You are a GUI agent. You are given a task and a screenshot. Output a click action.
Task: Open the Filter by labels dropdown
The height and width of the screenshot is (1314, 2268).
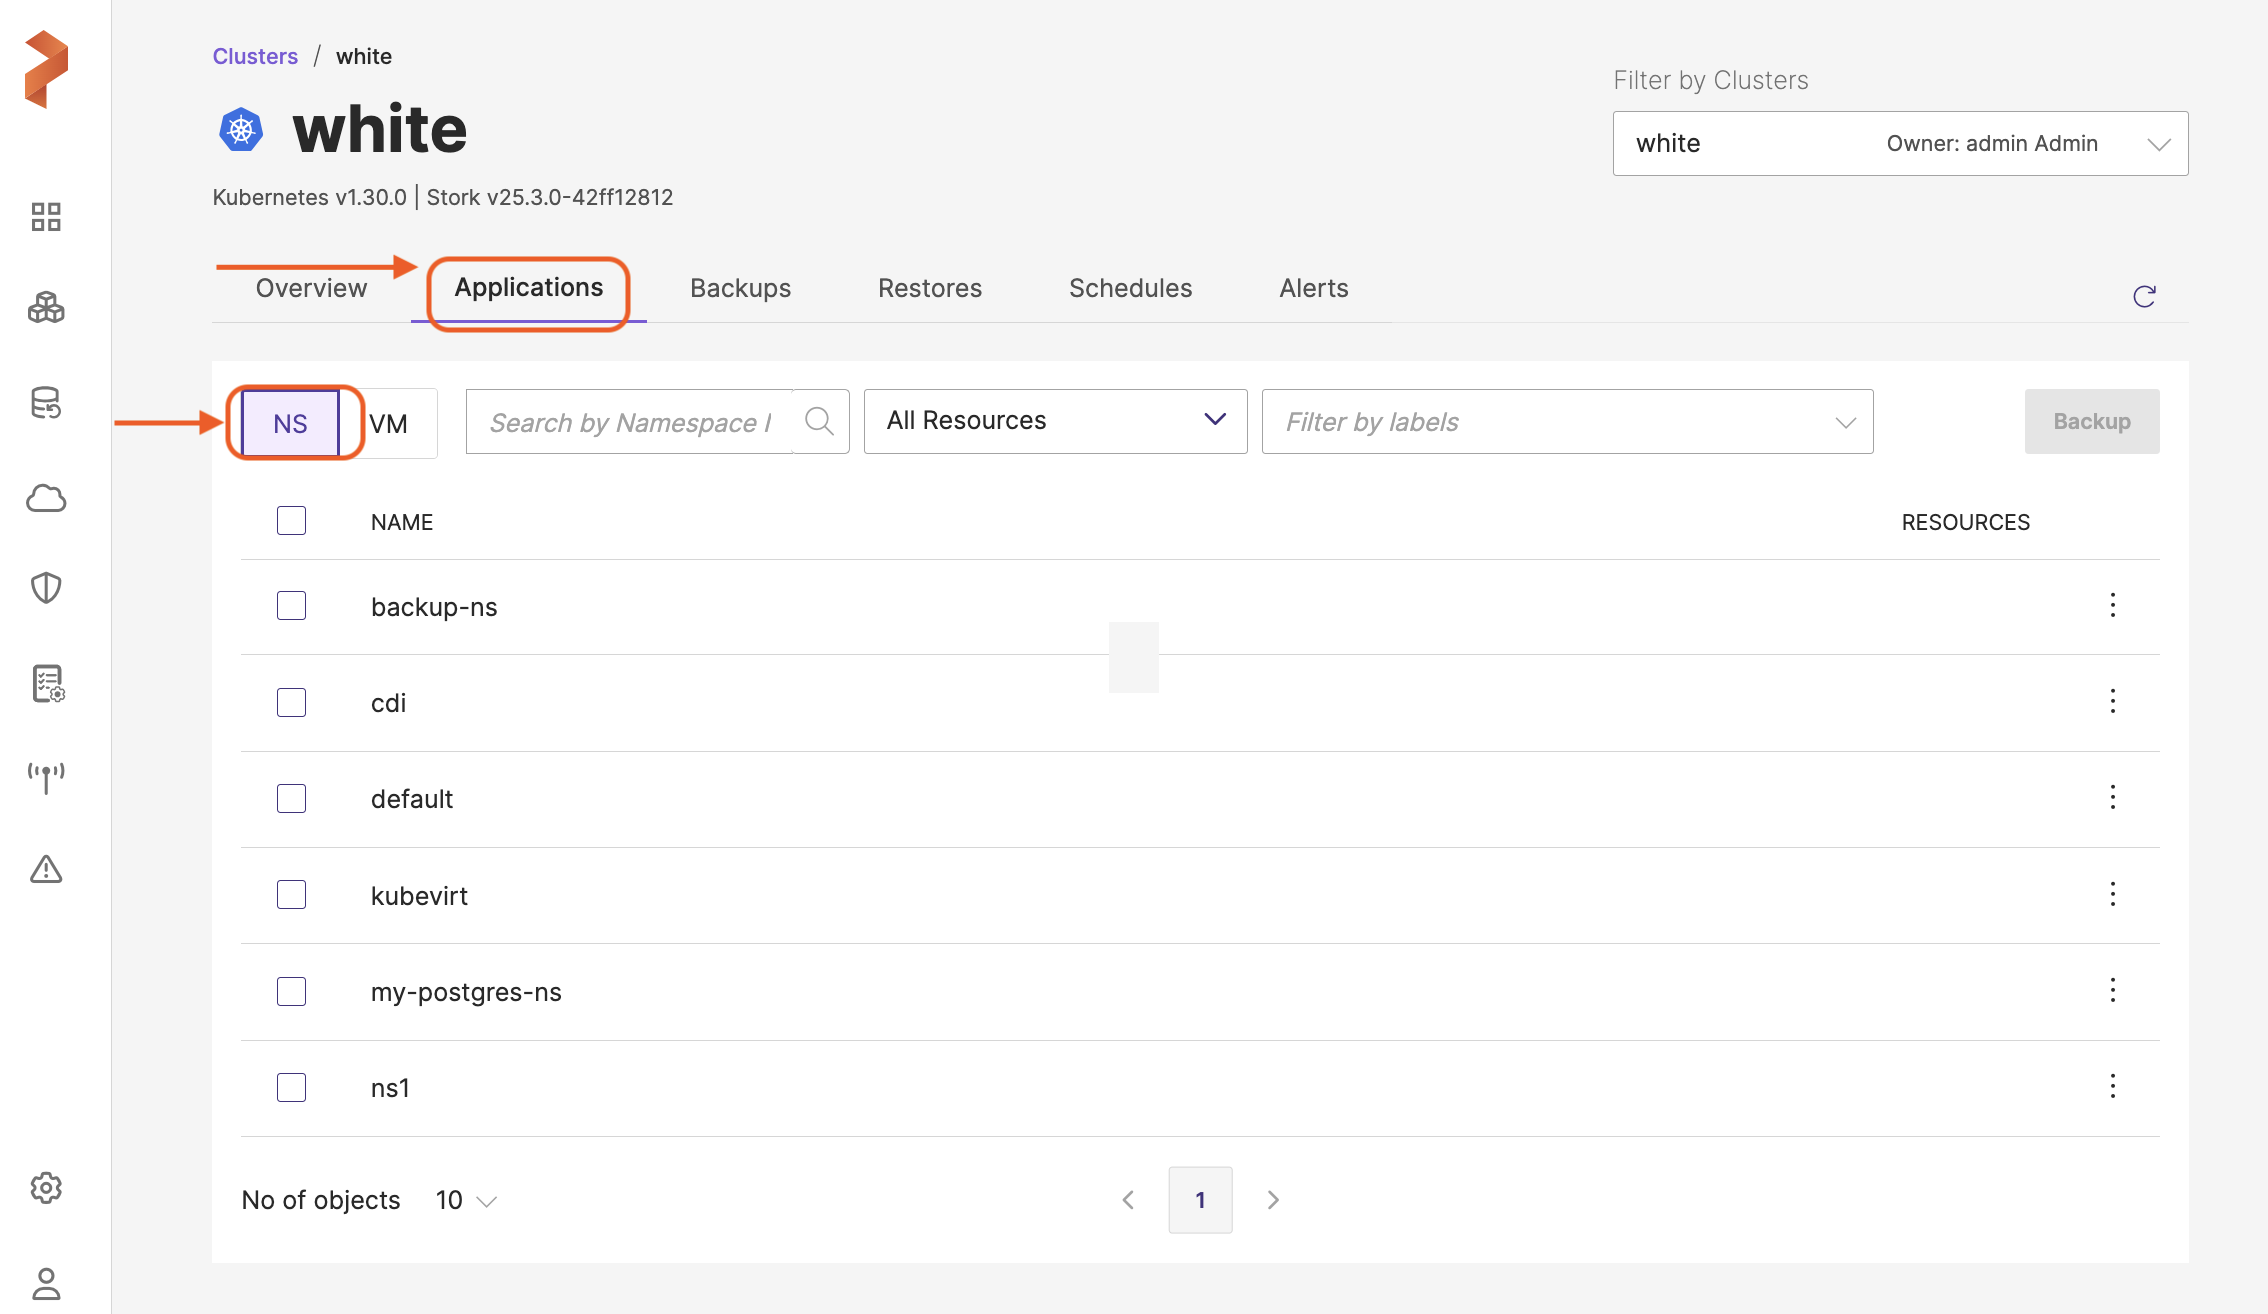click(1566, 422)
